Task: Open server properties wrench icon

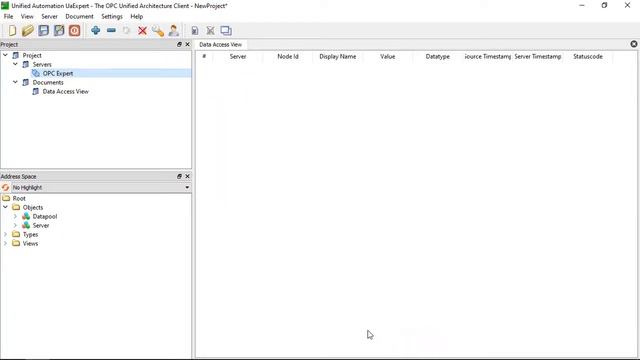Action: coord(158,31)
